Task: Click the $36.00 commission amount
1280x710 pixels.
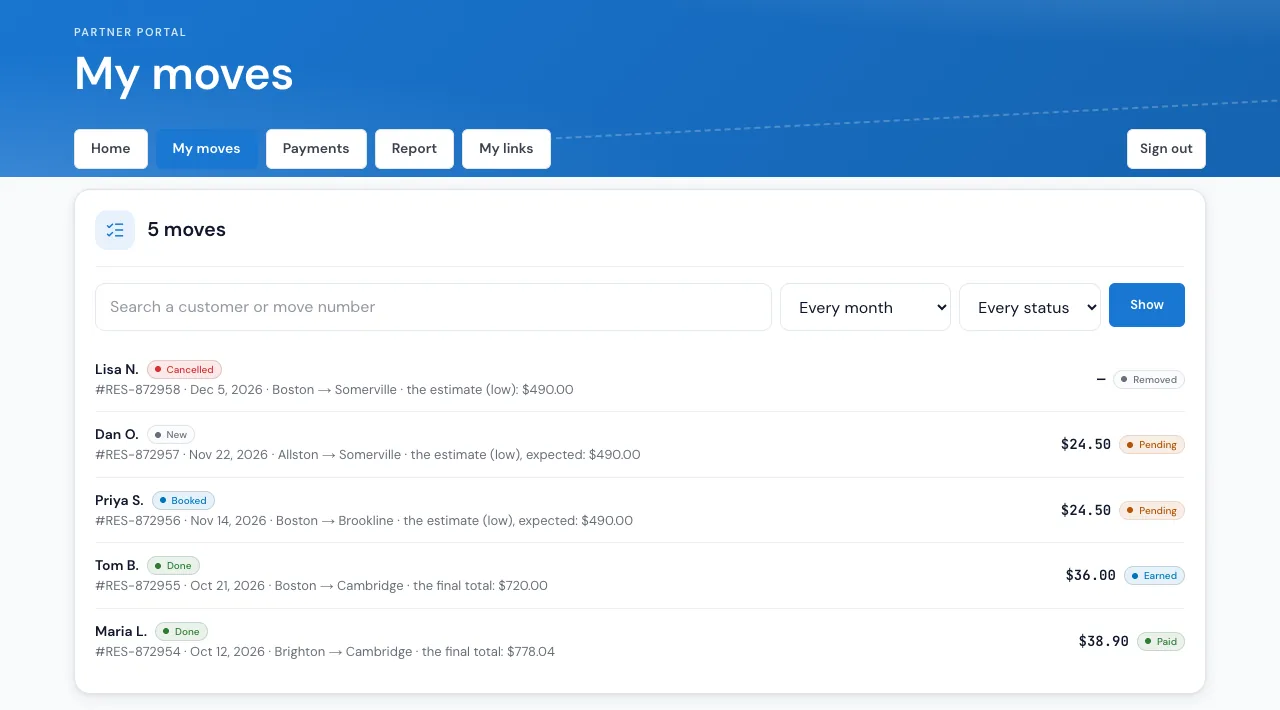Action: [x=1091, y=575]
